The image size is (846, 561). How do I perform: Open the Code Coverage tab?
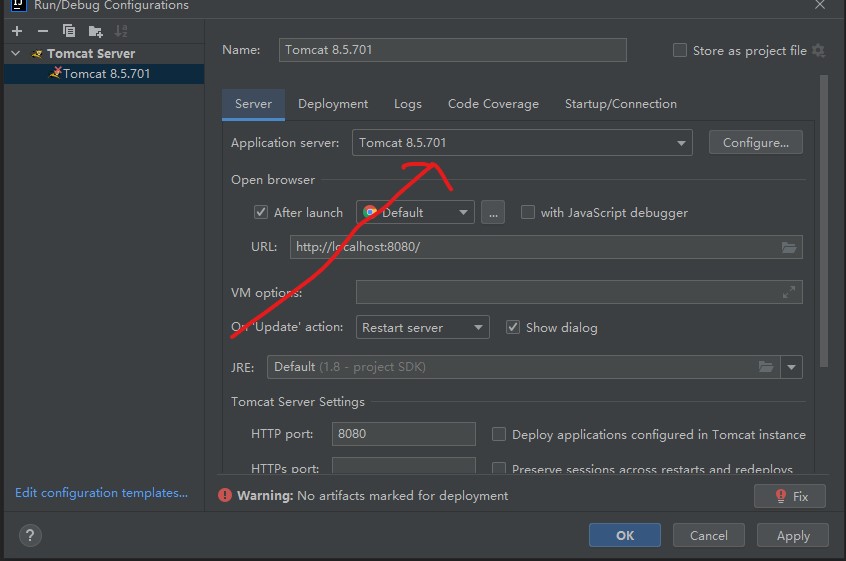click(x=493, y=104)
